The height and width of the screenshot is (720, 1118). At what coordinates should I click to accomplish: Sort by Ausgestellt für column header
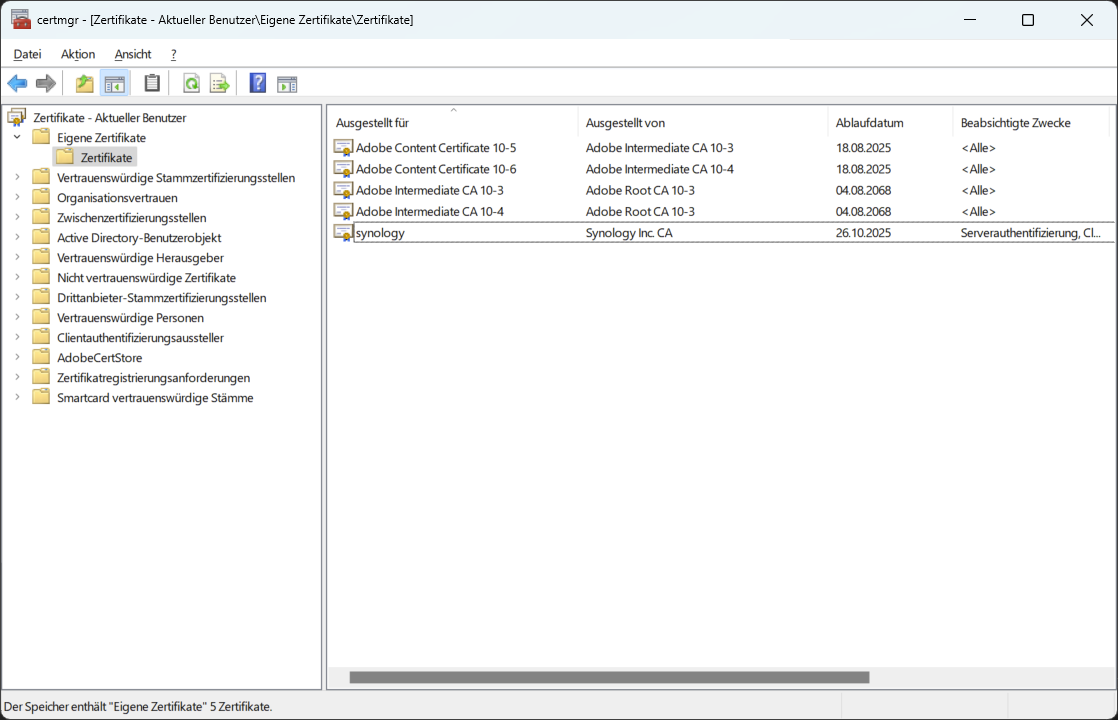pos(453,123)
